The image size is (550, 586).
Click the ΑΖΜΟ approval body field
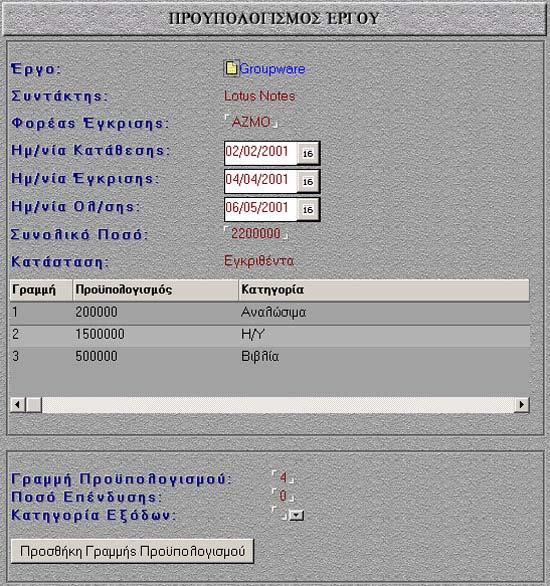pyautogui.click(x=251, y=122)
